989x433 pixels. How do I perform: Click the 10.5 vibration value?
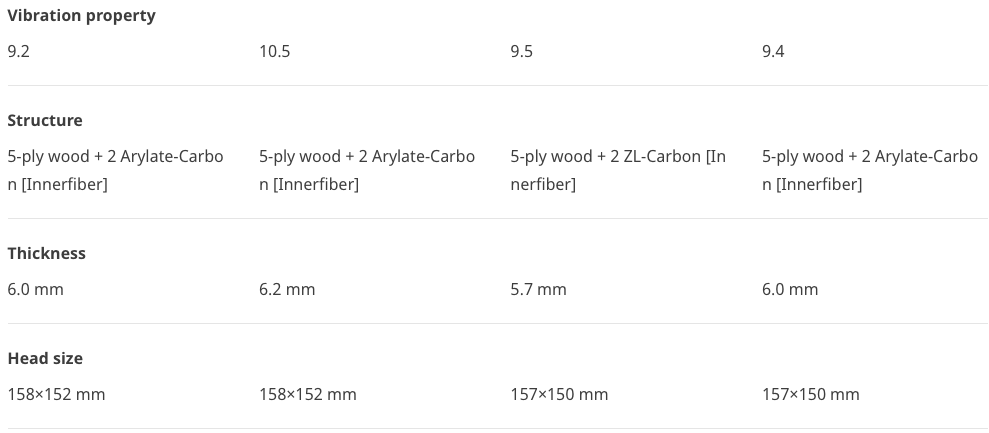pyautogui.click(x=274, y=51)
